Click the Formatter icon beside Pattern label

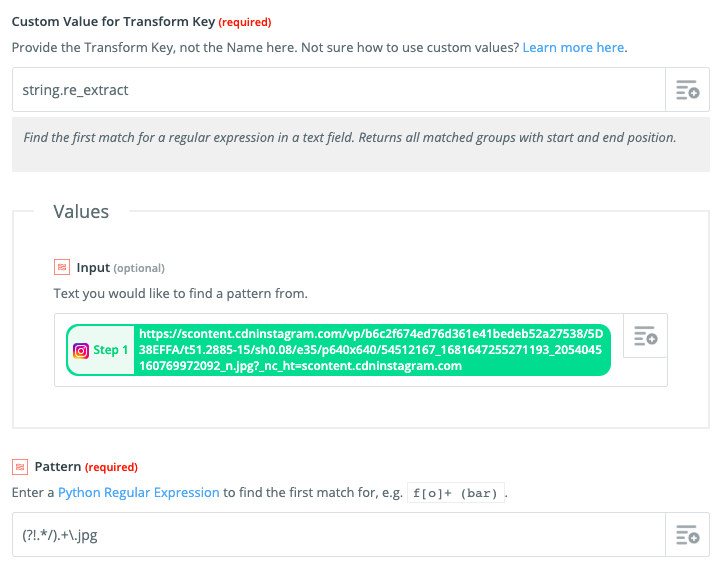pyautogui.click(x=20, y=467)
